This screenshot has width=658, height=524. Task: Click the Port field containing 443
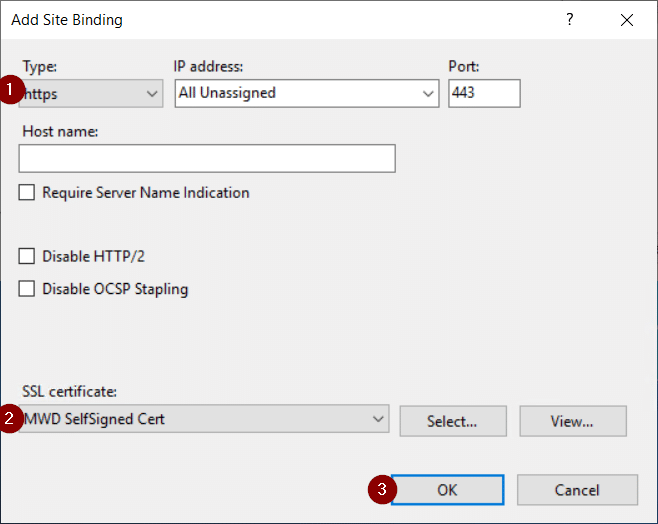click(x=484, y=93)
